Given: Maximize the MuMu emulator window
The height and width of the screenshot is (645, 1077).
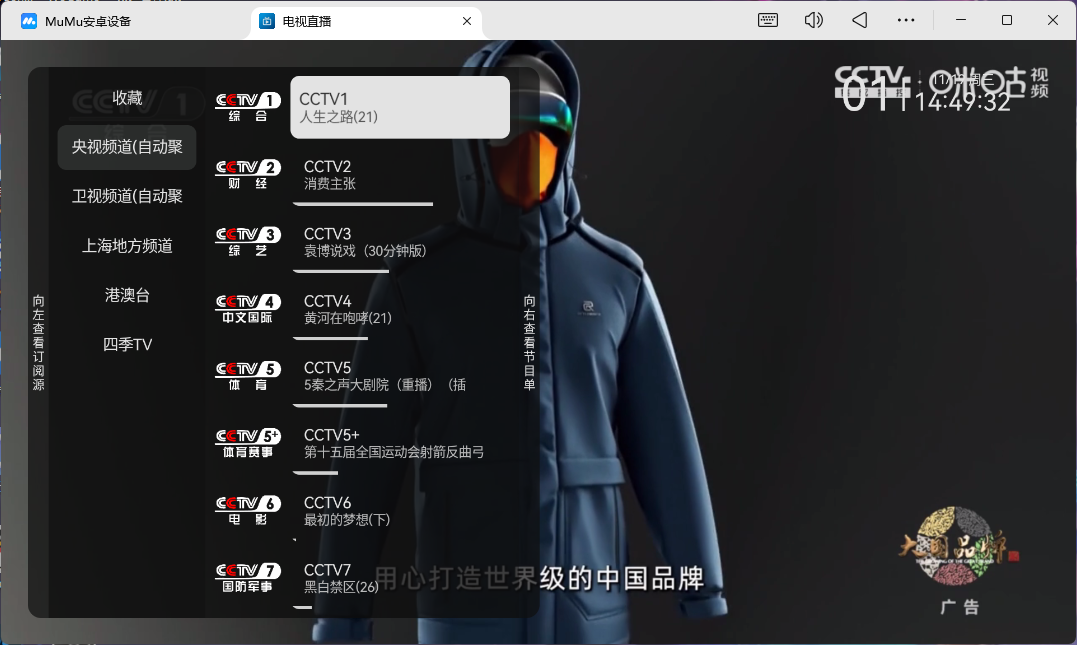Looking at the screenshot, I should [1007, 21].
